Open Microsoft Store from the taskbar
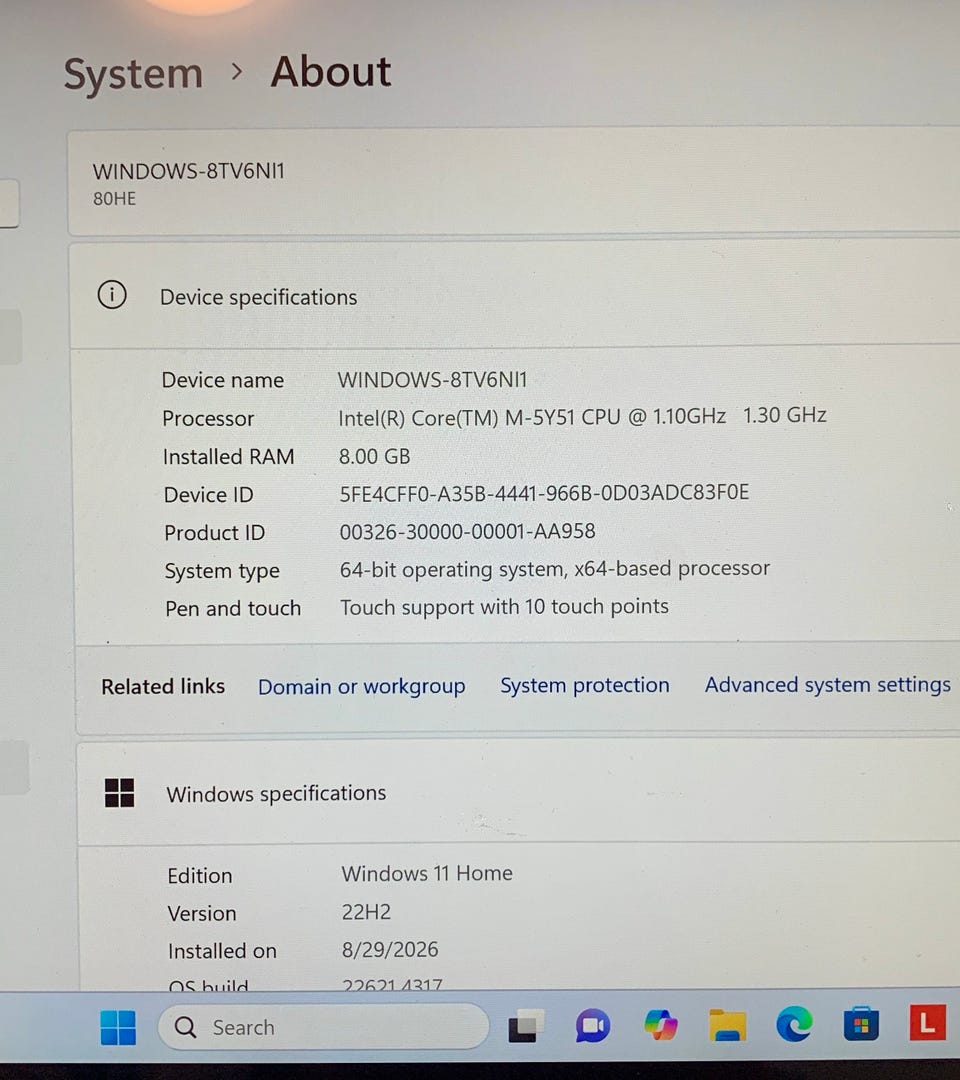The height and width of the screenshot is (1080, 960). [861, 1023]
